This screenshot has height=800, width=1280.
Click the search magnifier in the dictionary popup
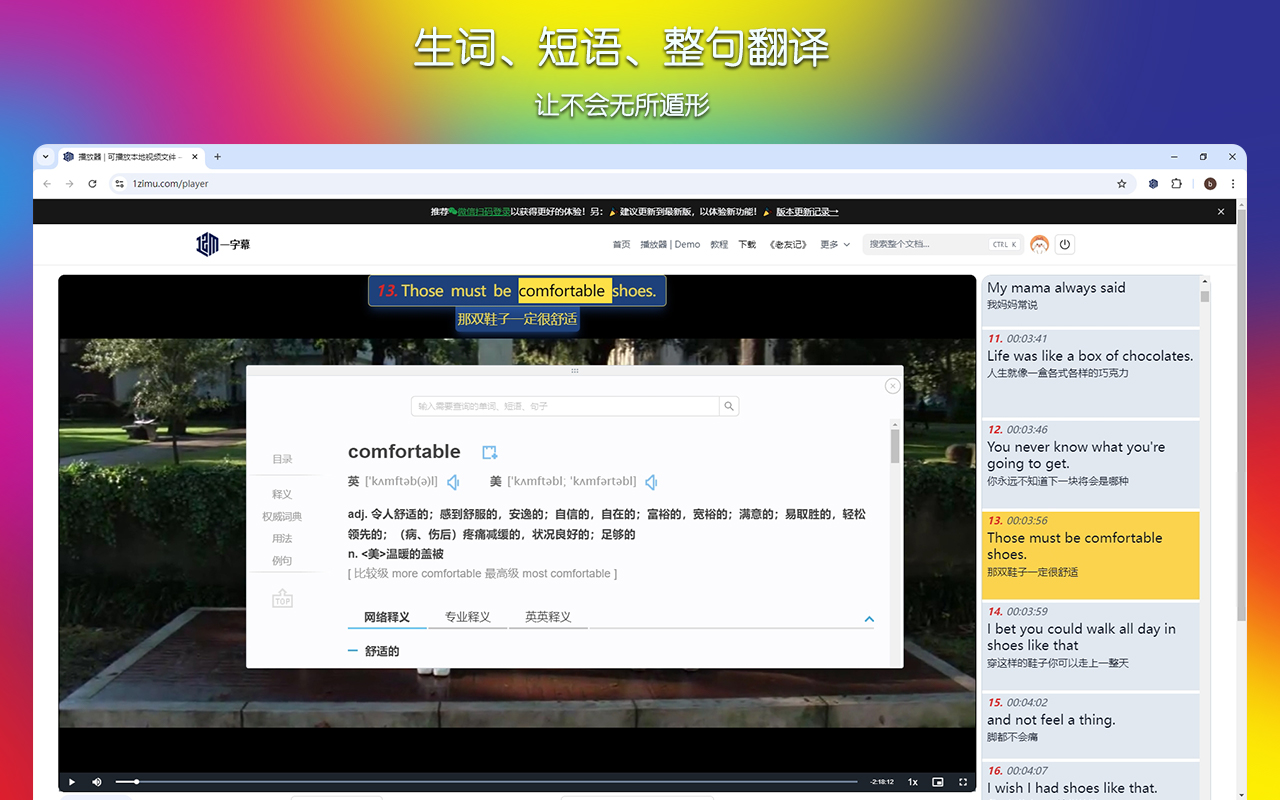[x=728, y=406]
